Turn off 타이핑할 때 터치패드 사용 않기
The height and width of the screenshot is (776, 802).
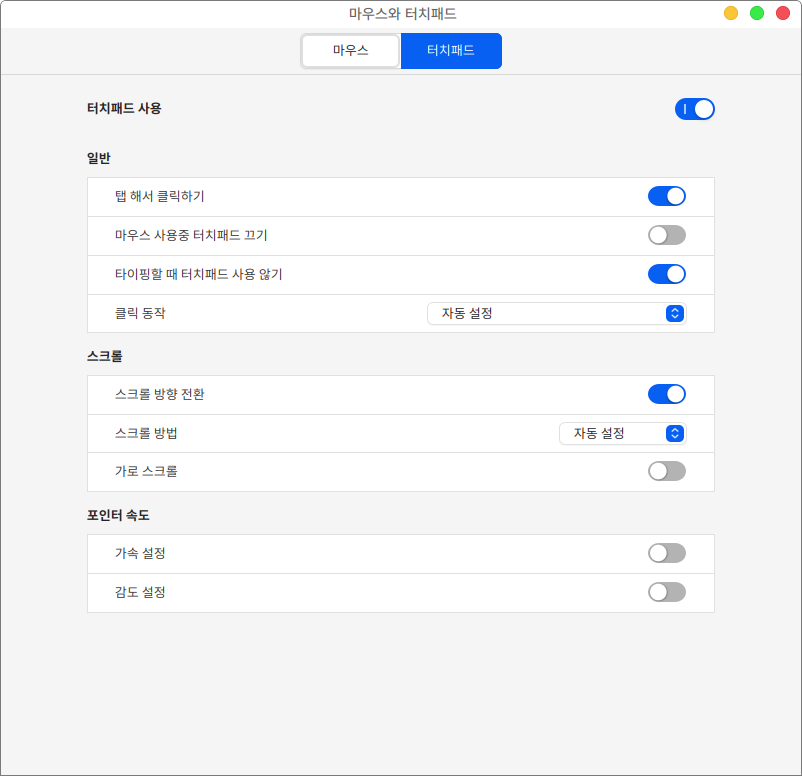(x=666, y=274)
